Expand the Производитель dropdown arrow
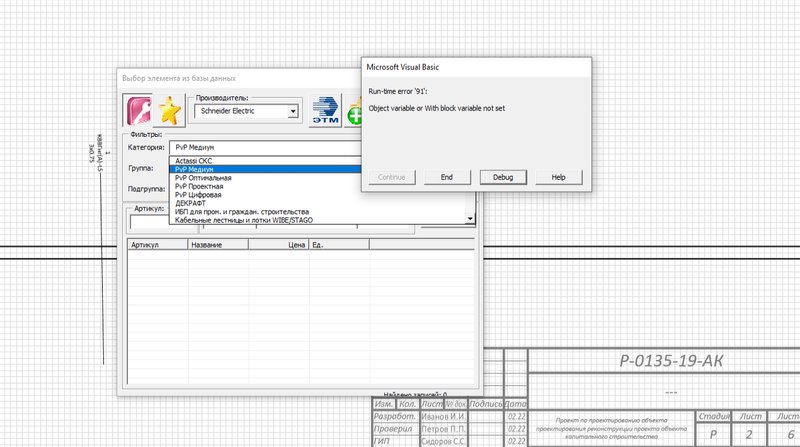Image resolution: width=800 pixels, height=447 pixels. click(293, 111)
